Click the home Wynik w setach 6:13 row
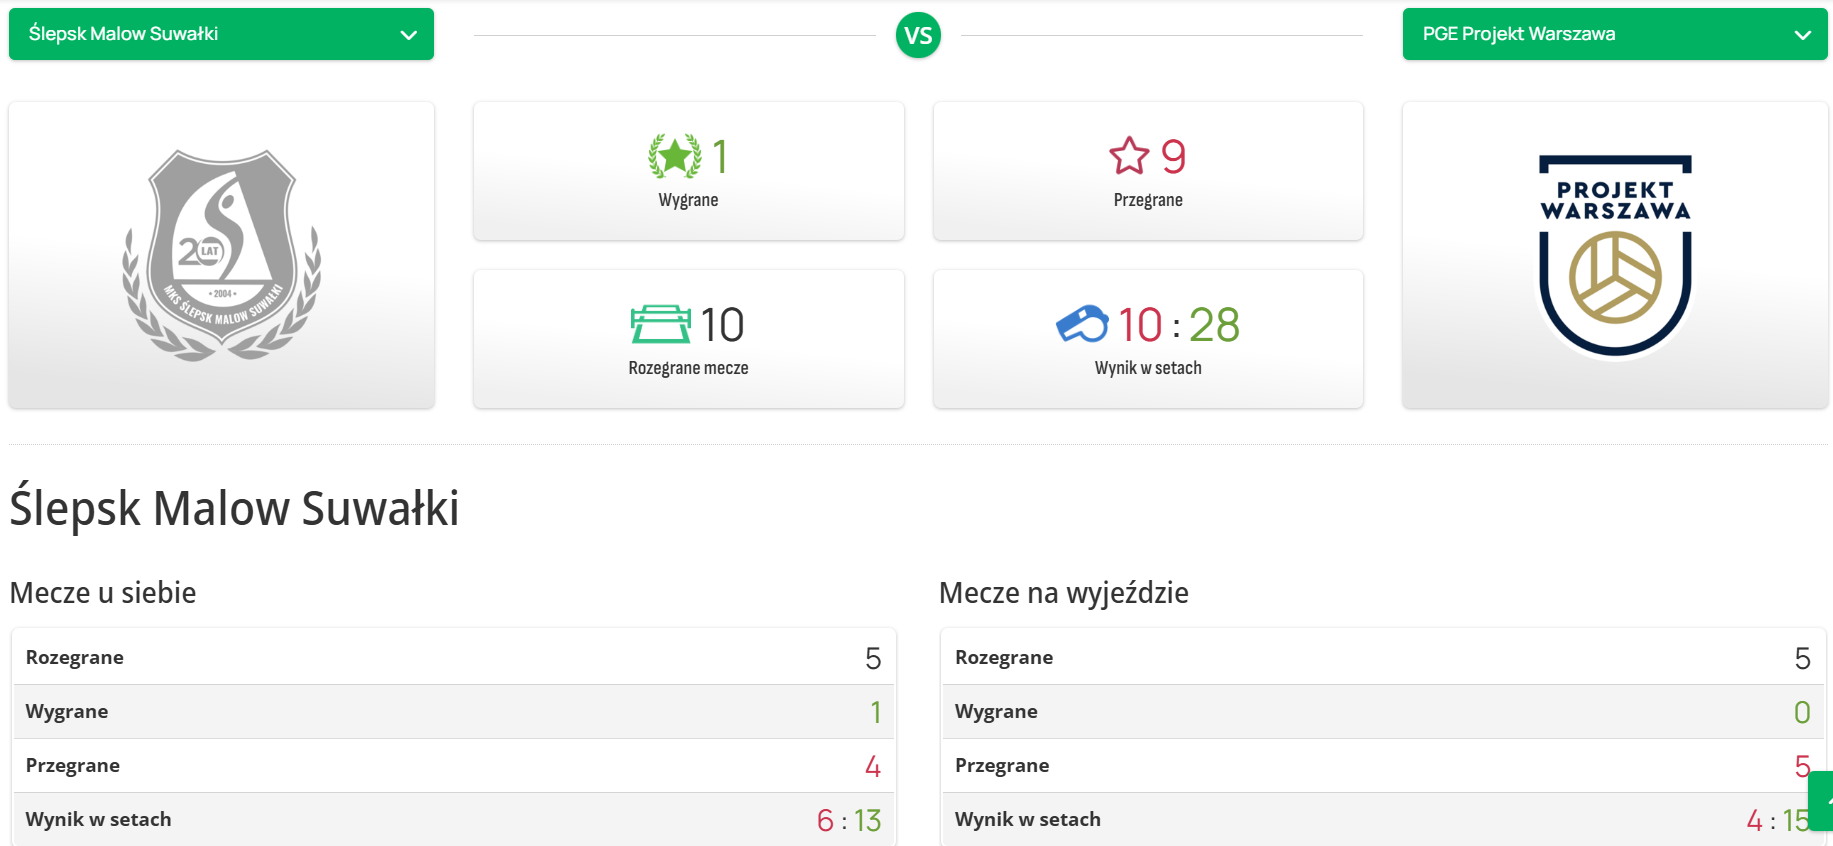This screenshot has height=846, width=1833. coord(453,820)
